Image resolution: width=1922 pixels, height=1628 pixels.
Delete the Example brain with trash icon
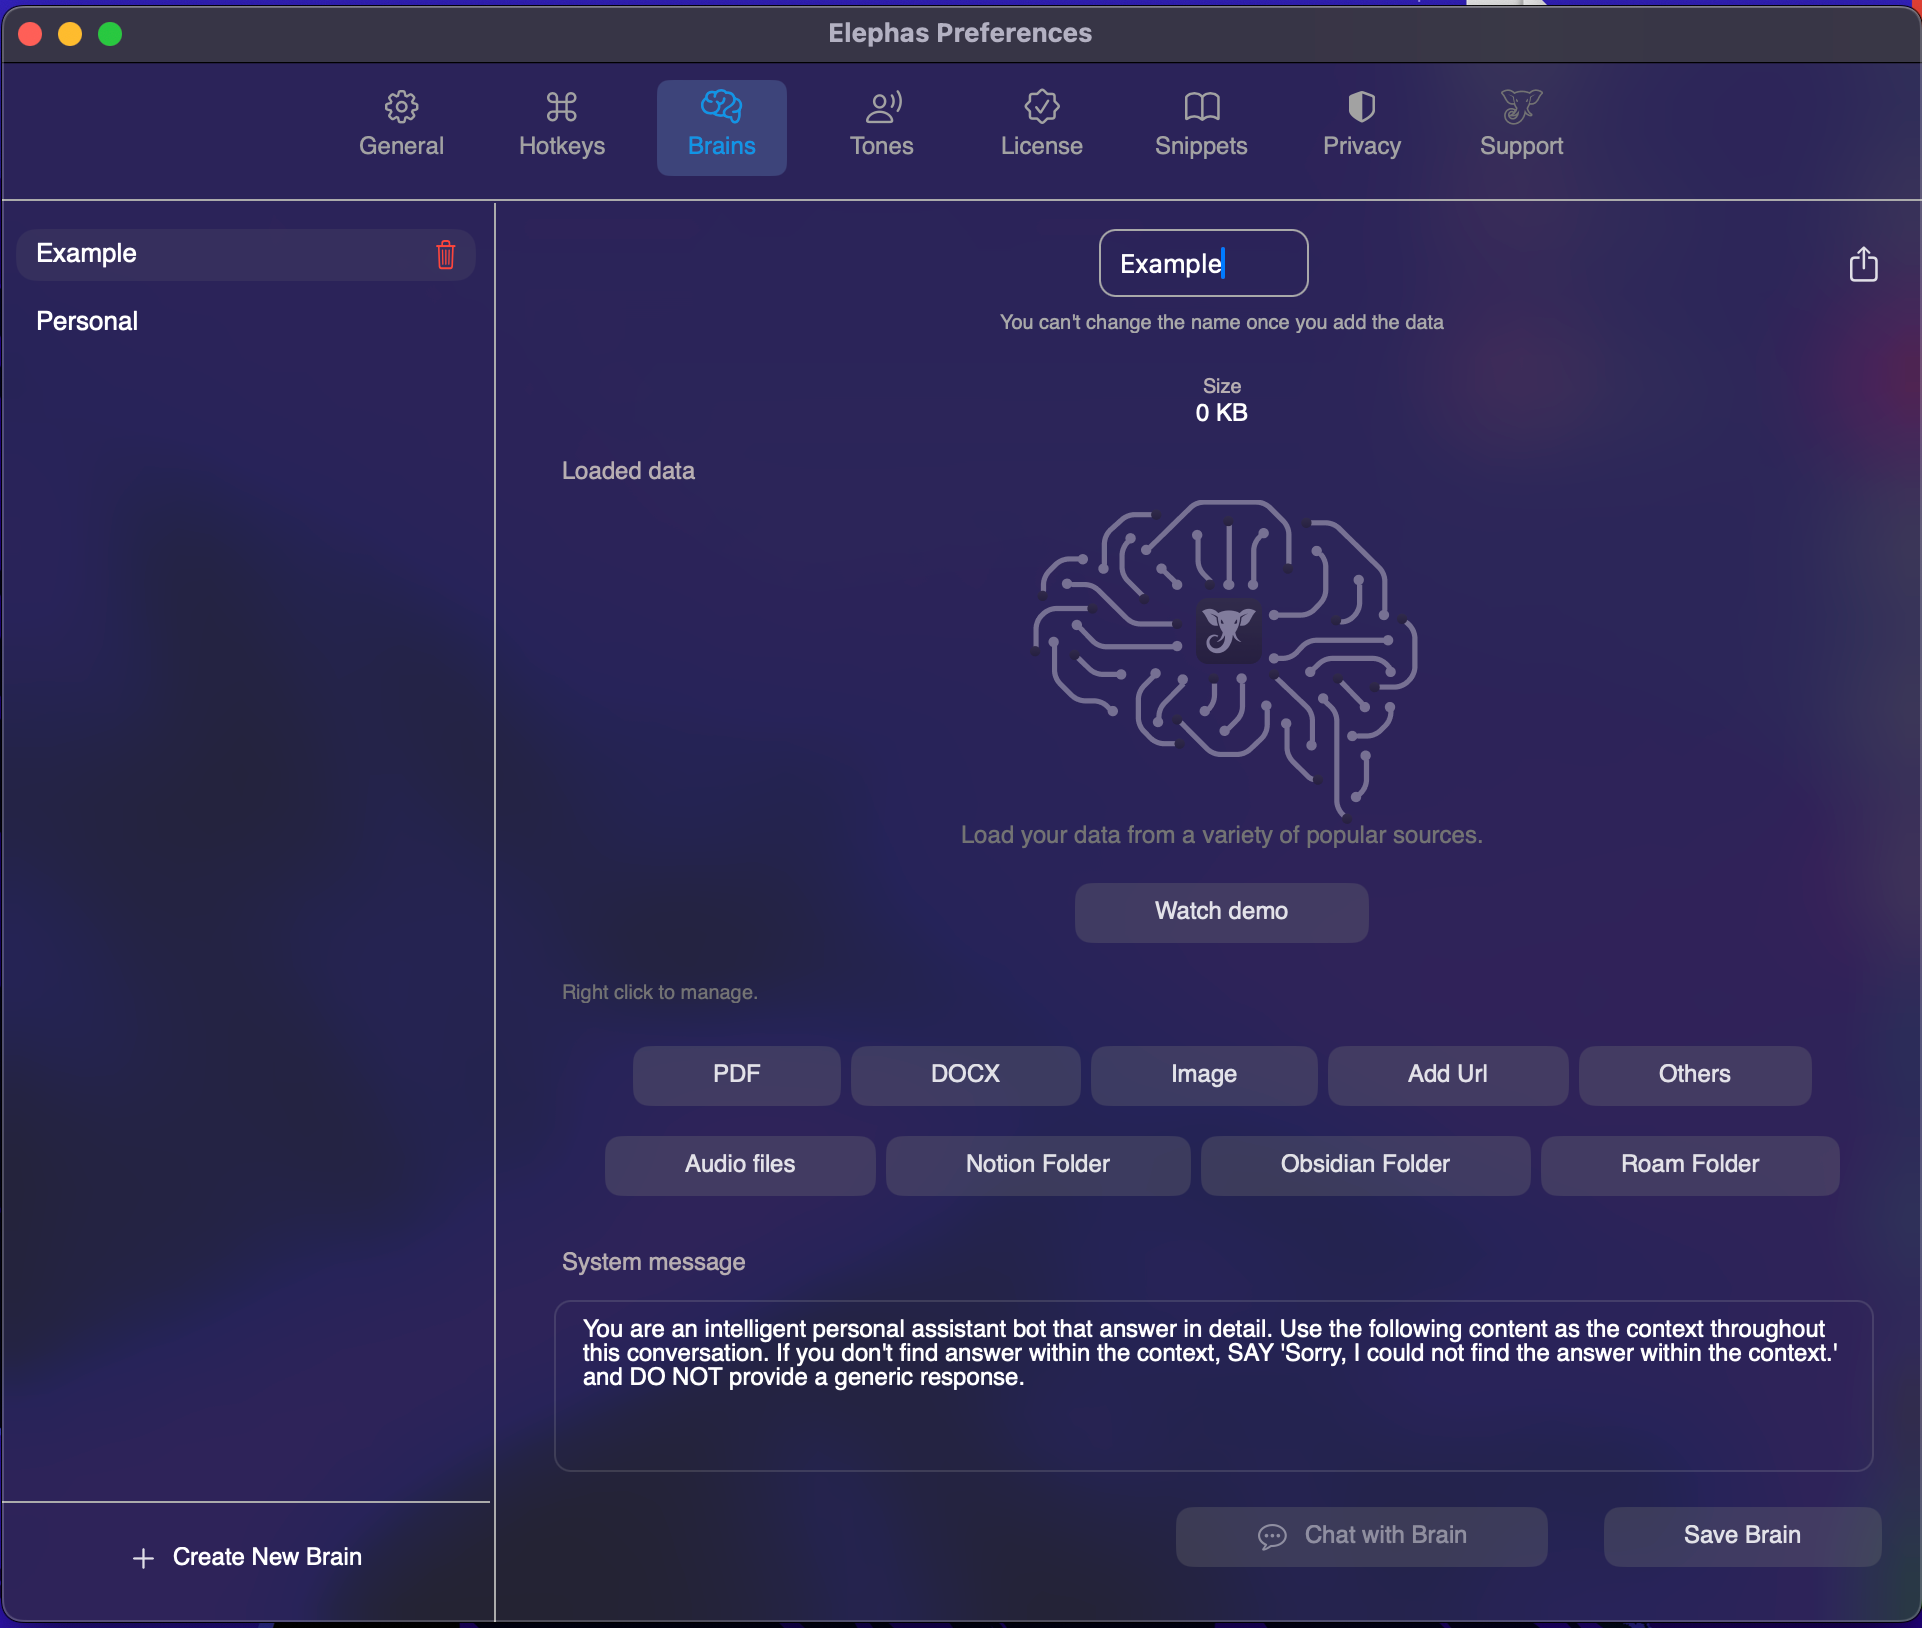pyautogui.click(x=446, y=255)
